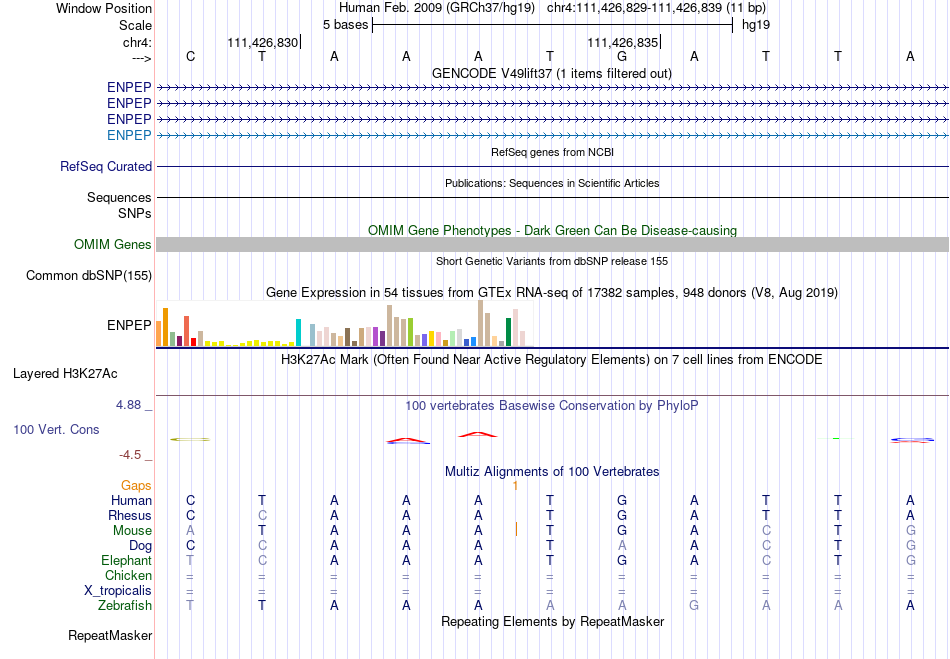Click the coordinate label 111,426,835
This screenshot has width=950, height=659.
(622, 42)
